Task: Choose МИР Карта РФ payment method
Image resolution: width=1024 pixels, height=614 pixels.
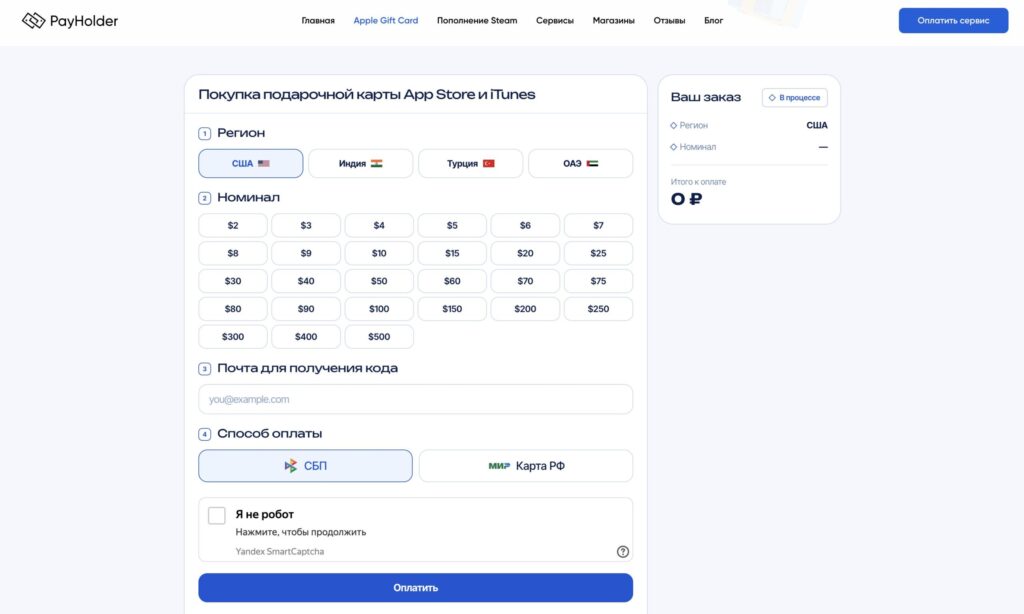Action: [526, 466]
